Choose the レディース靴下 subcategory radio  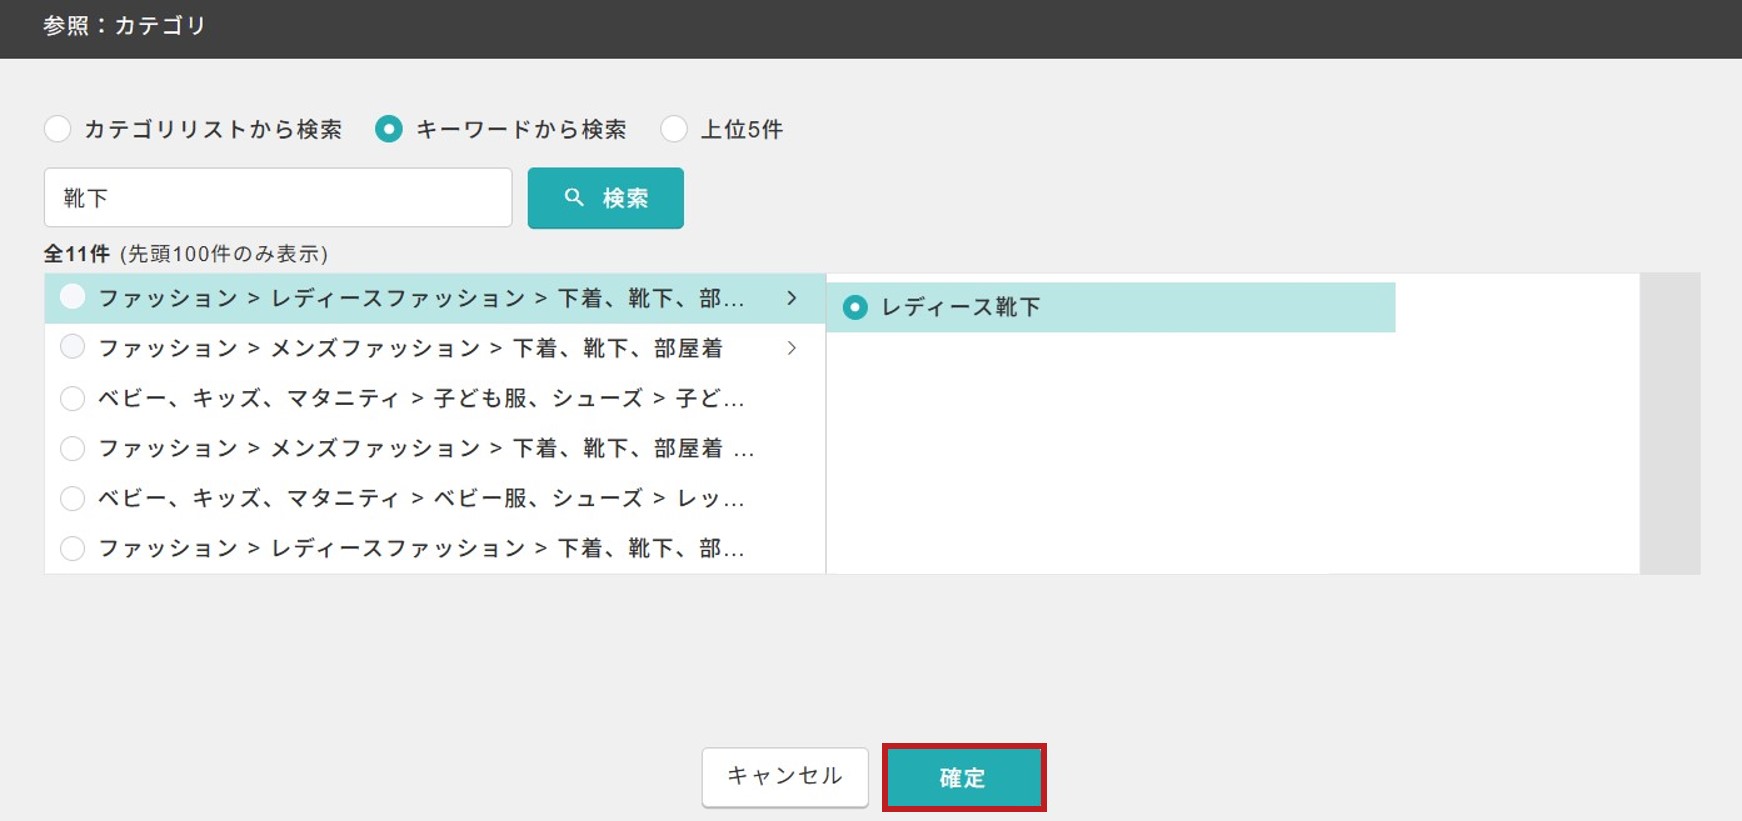pyautogui.click(x=855, y=307)
